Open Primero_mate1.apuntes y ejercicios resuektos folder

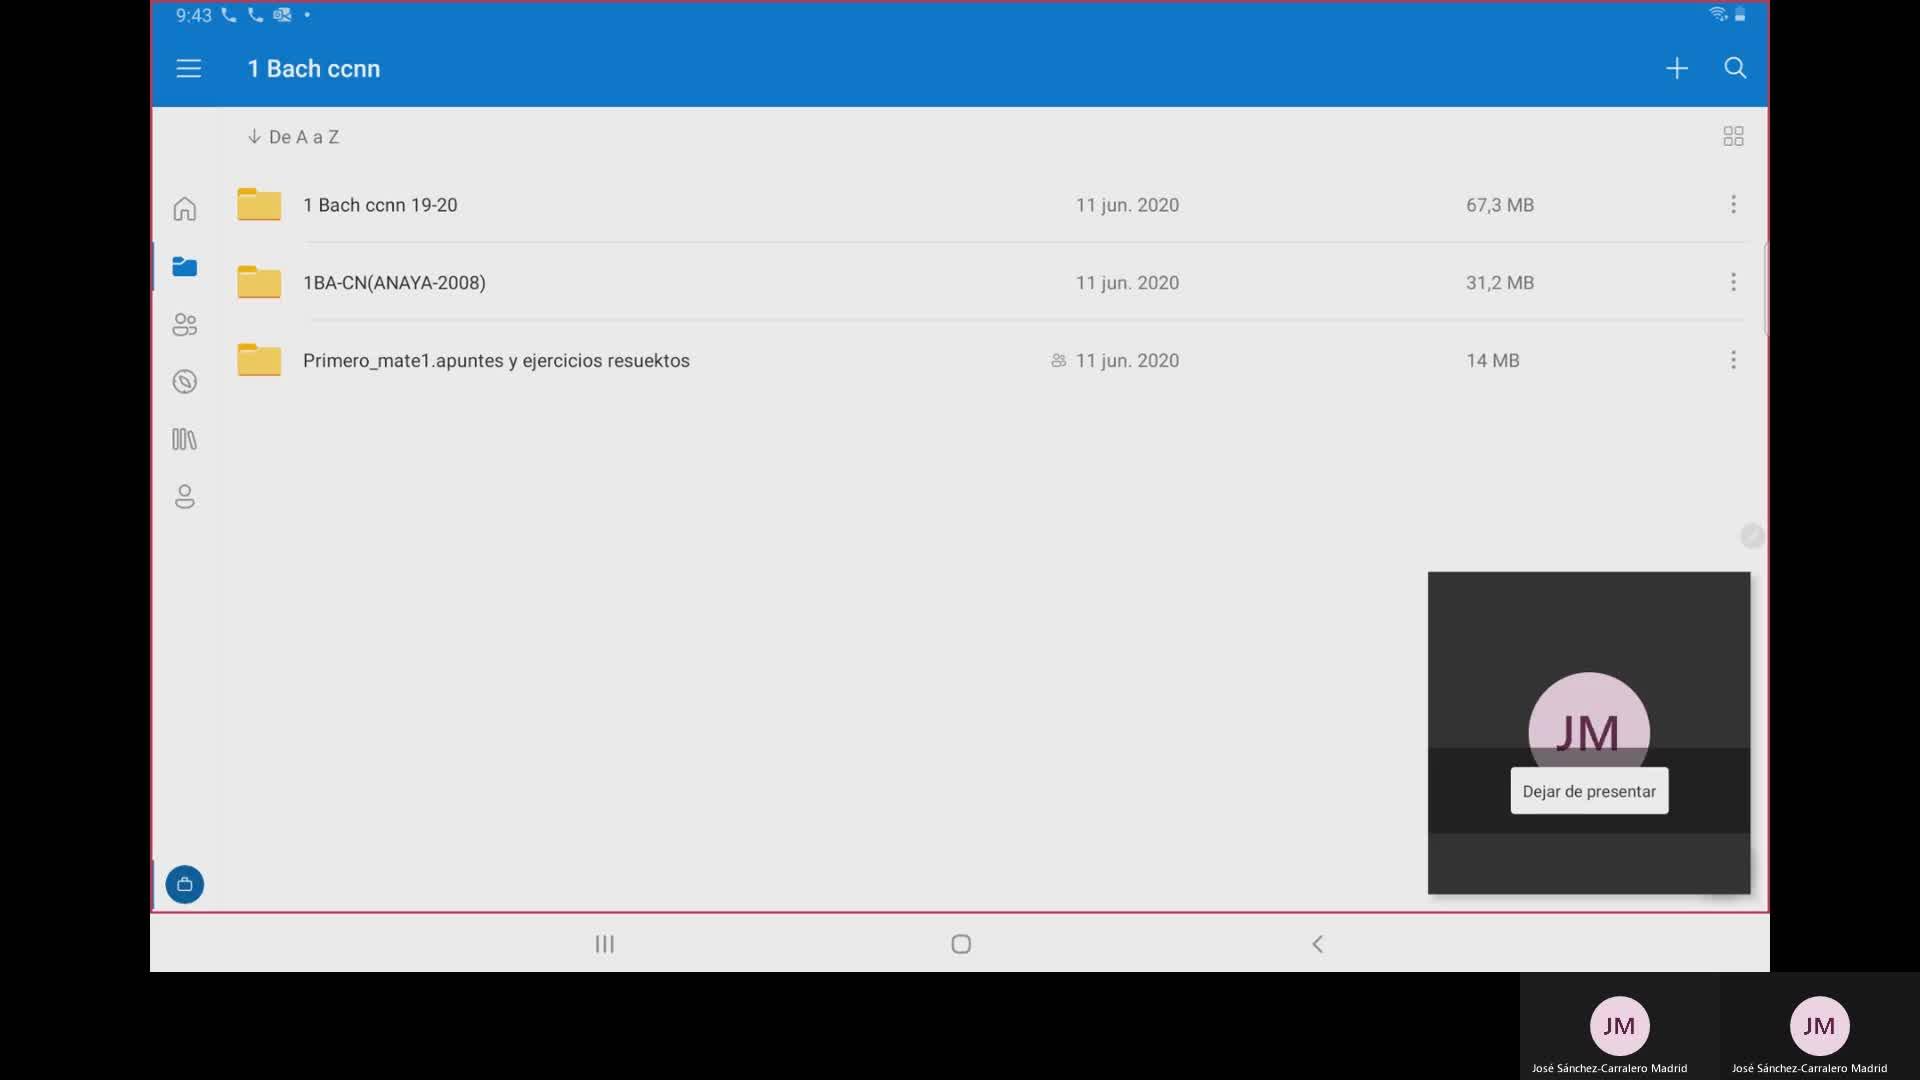496,361
